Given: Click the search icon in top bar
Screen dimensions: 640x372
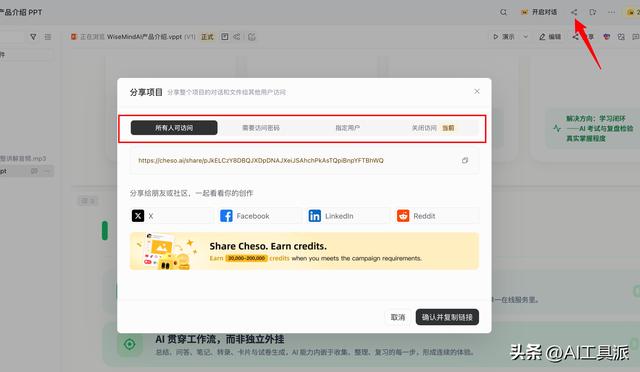Looking at the screenshot, I should [503, 12].
